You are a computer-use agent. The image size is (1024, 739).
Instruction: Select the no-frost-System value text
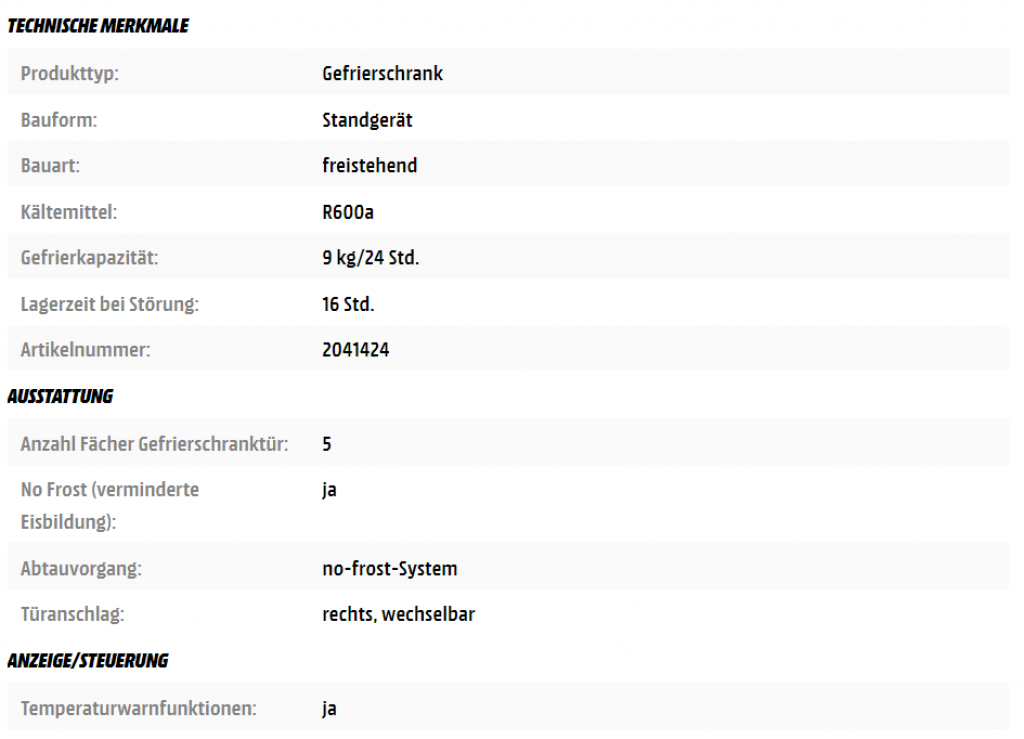click(389, 569)
